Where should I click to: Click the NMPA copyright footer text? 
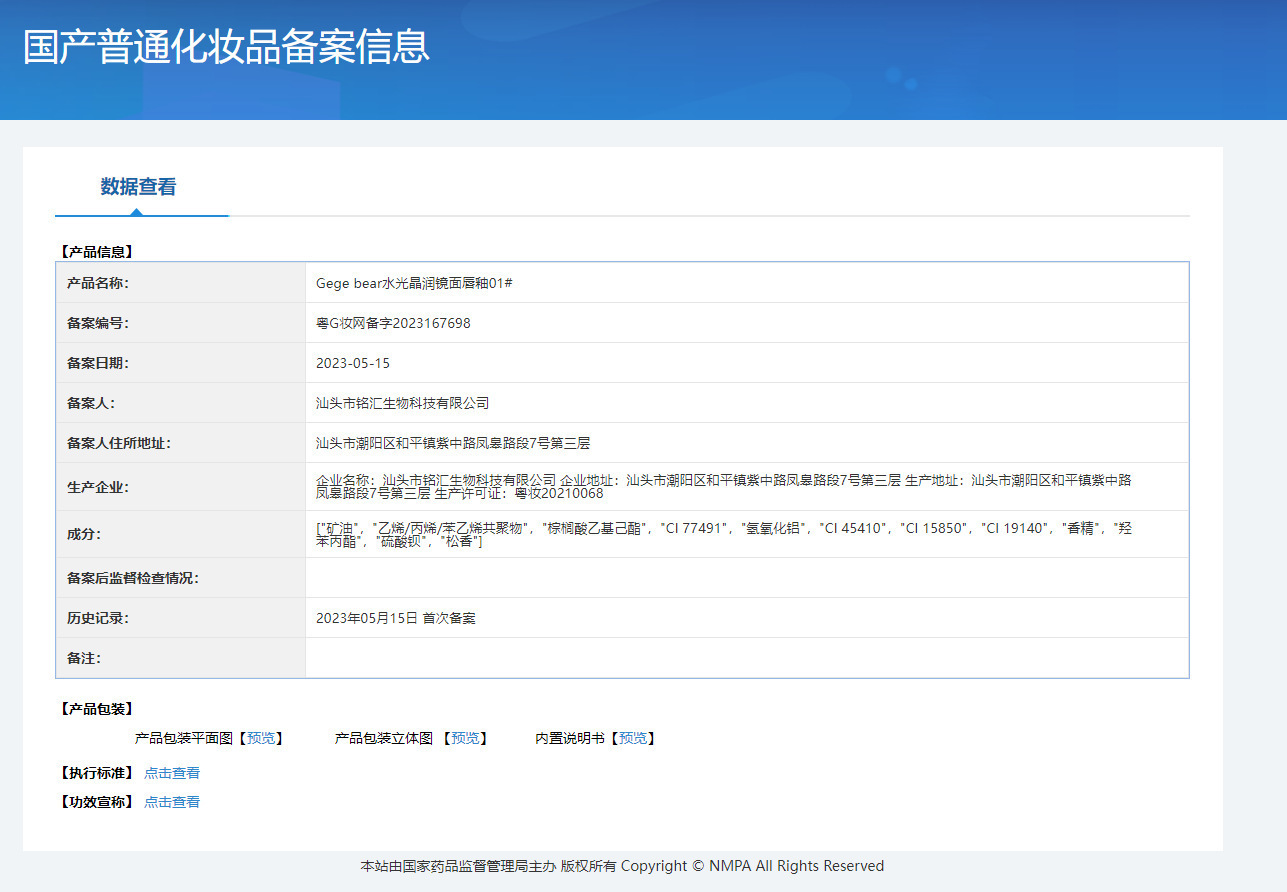622,866
